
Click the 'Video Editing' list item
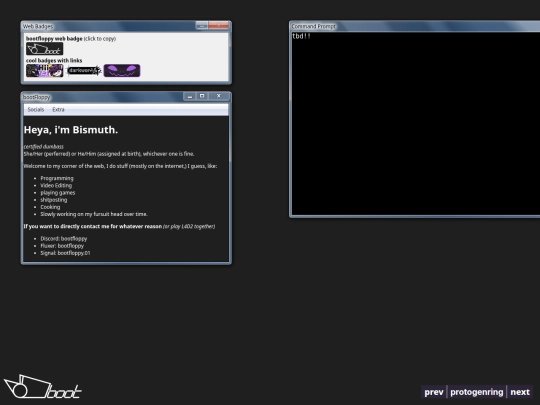tap(56, 186)
